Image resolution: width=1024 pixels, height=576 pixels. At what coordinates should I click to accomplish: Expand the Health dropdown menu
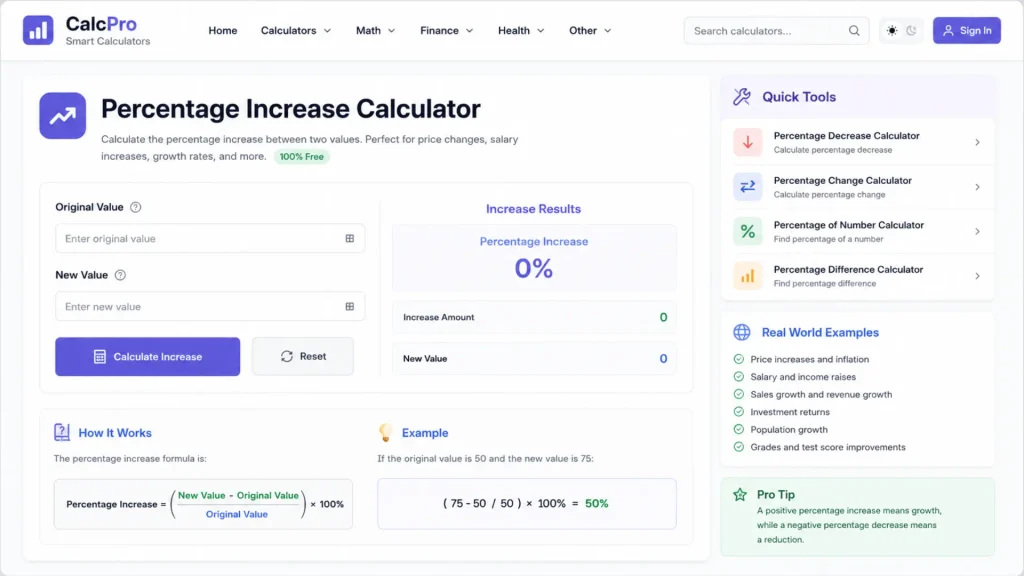point(521,31)
